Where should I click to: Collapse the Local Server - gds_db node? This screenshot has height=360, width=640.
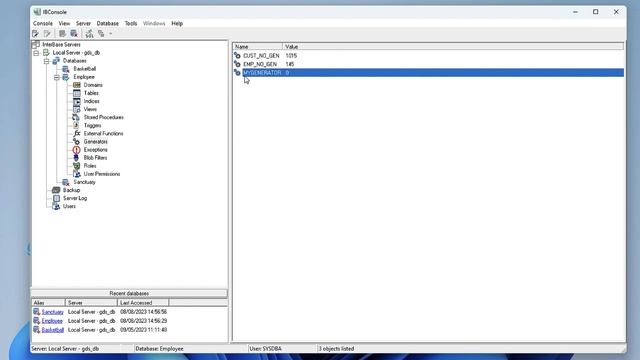click(36, 53)
